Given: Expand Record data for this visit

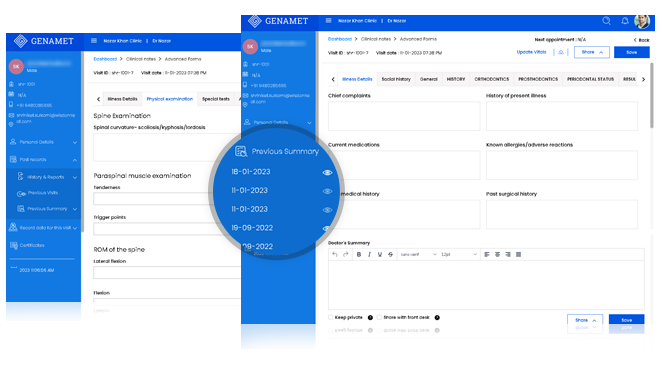Looking at the screenshot, I should click(x=43, y=228).
